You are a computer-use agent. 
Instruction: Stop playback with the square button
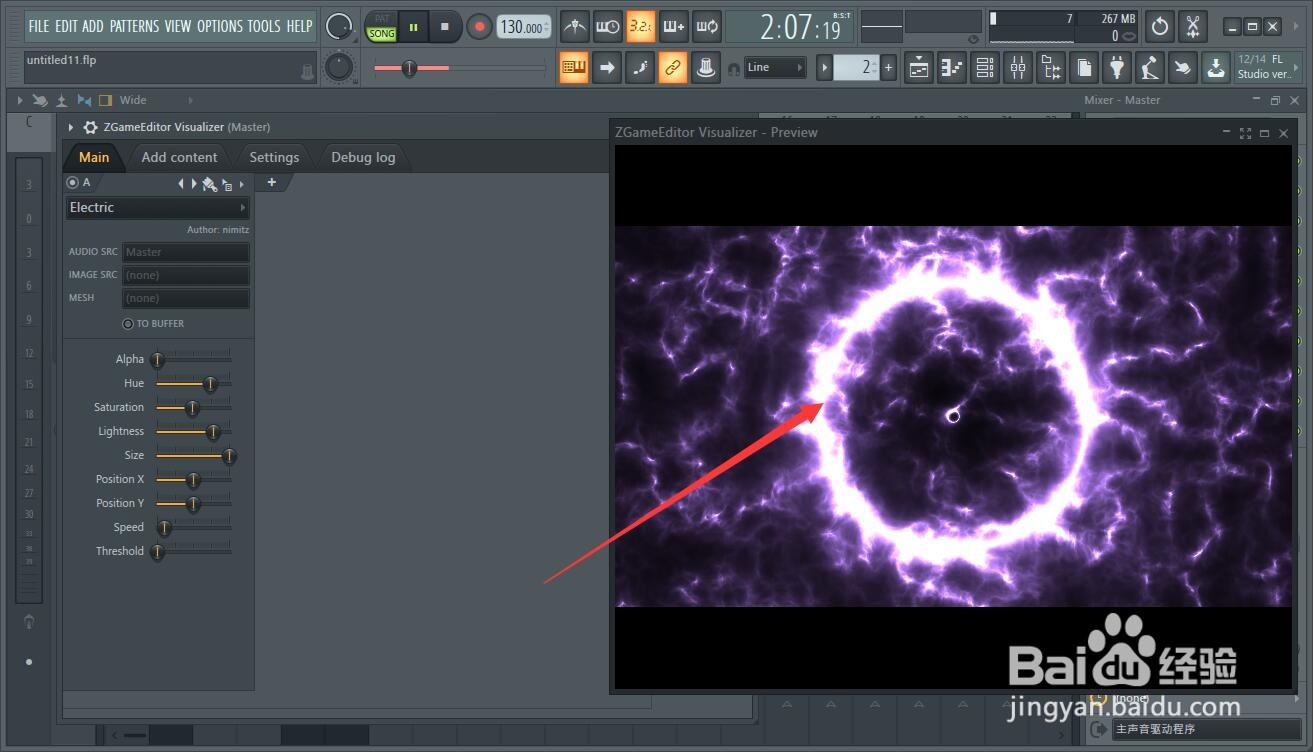point(445,27)
